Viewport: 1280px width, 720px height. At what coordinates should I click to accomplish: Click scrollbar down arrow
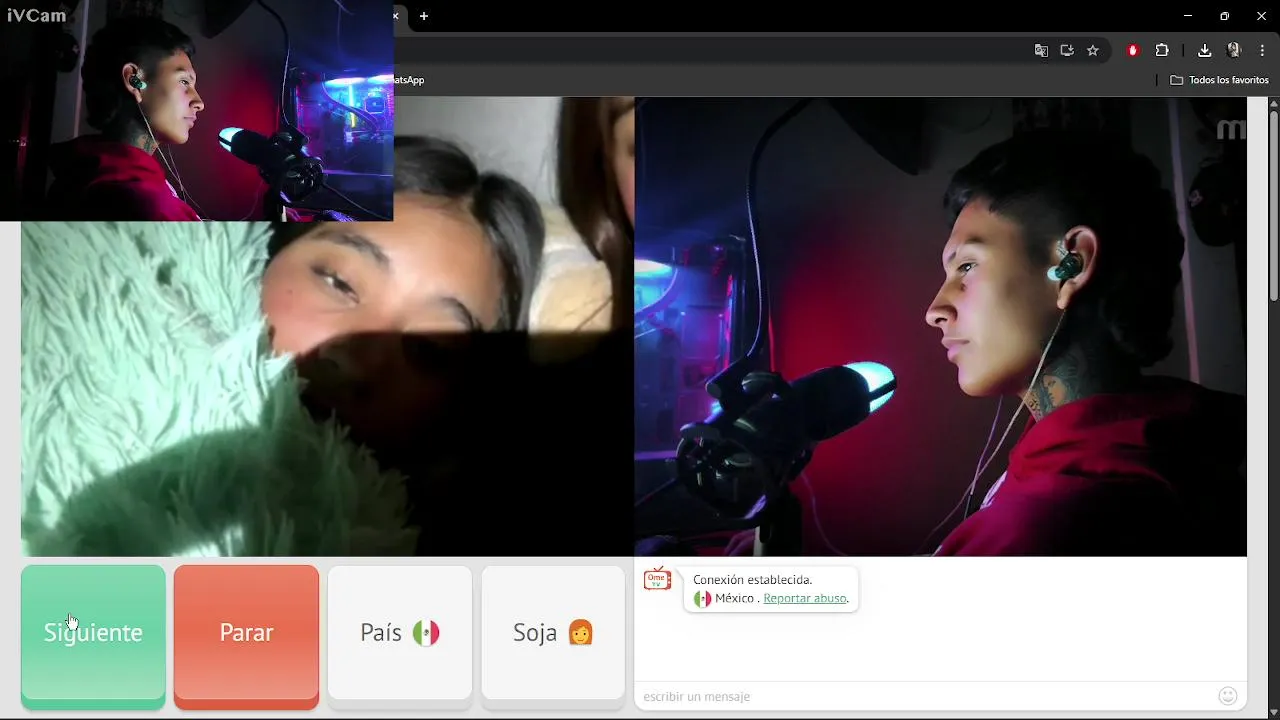point(1273,712)
